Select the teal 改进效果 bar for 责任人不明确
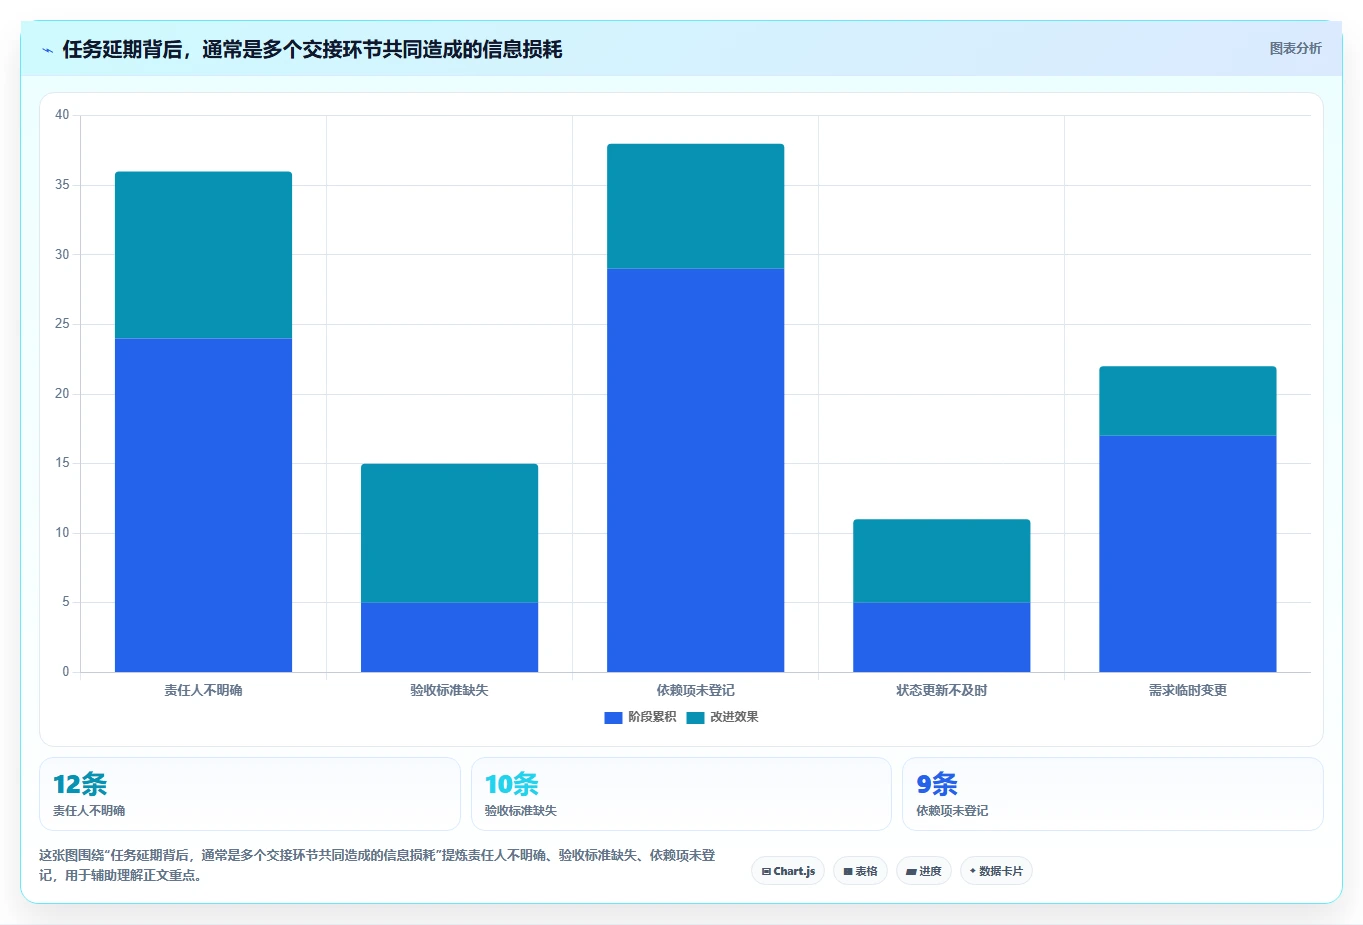The image size is (1363, 925). (x=203, y=255)
